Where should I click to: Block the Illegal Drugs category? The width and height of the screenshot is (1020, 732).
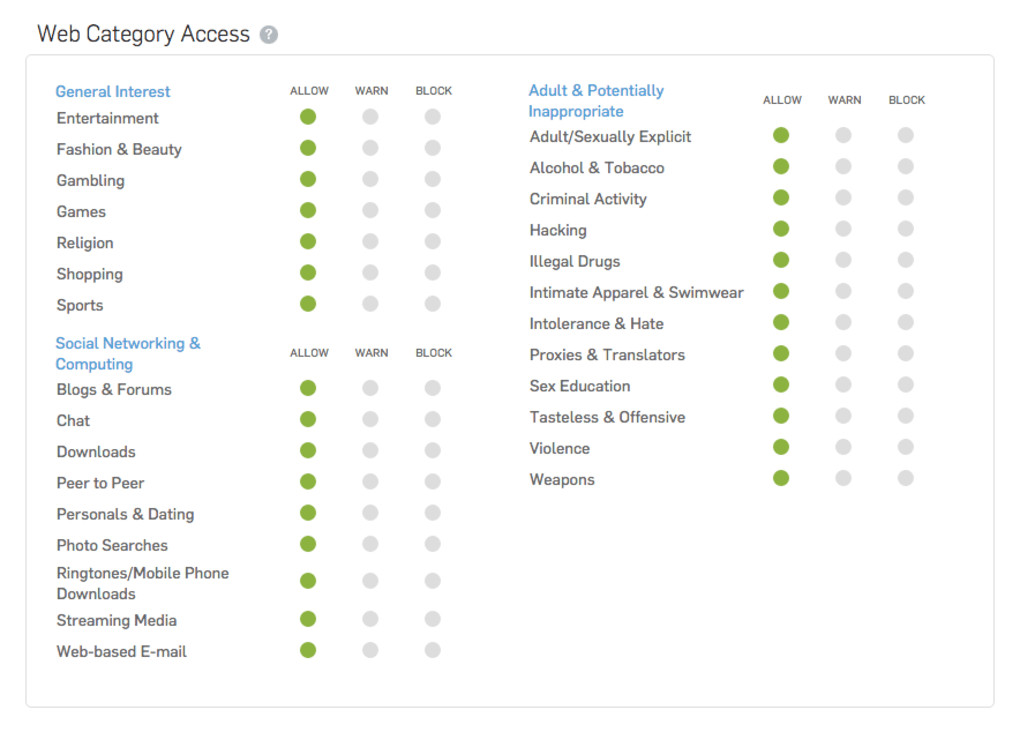(x=905, y=260)
